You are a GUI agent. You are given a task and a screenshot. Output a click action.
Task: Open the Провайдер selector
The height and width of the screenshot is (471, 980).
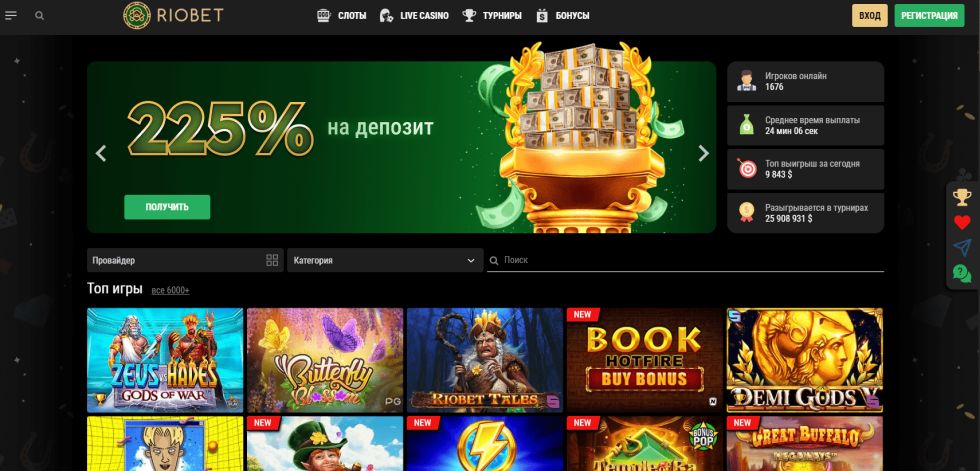pos(185,260)
